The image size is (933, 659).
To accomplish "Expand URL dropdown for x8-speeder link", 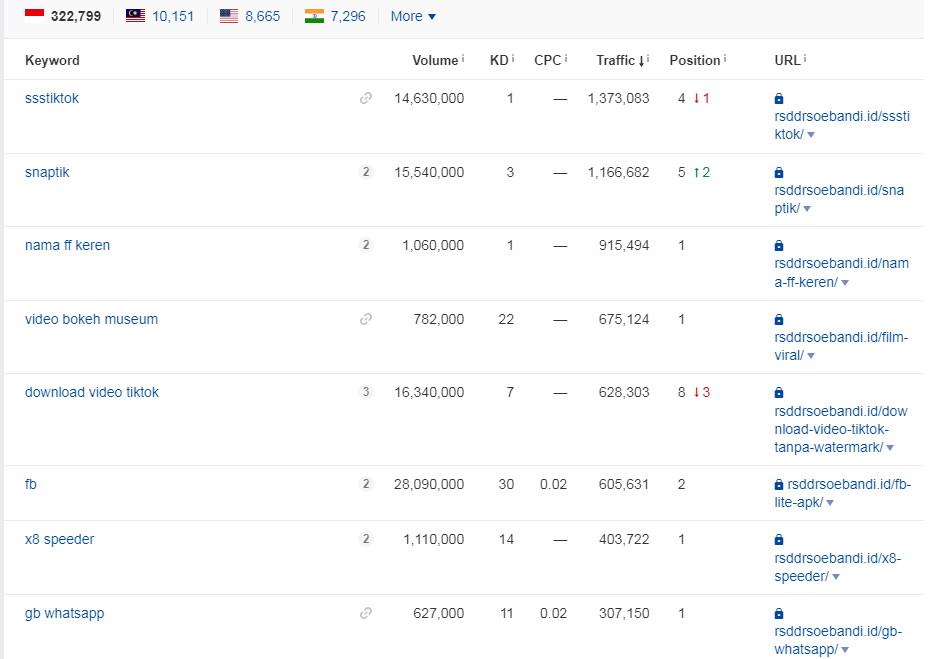I will [836, 577].
